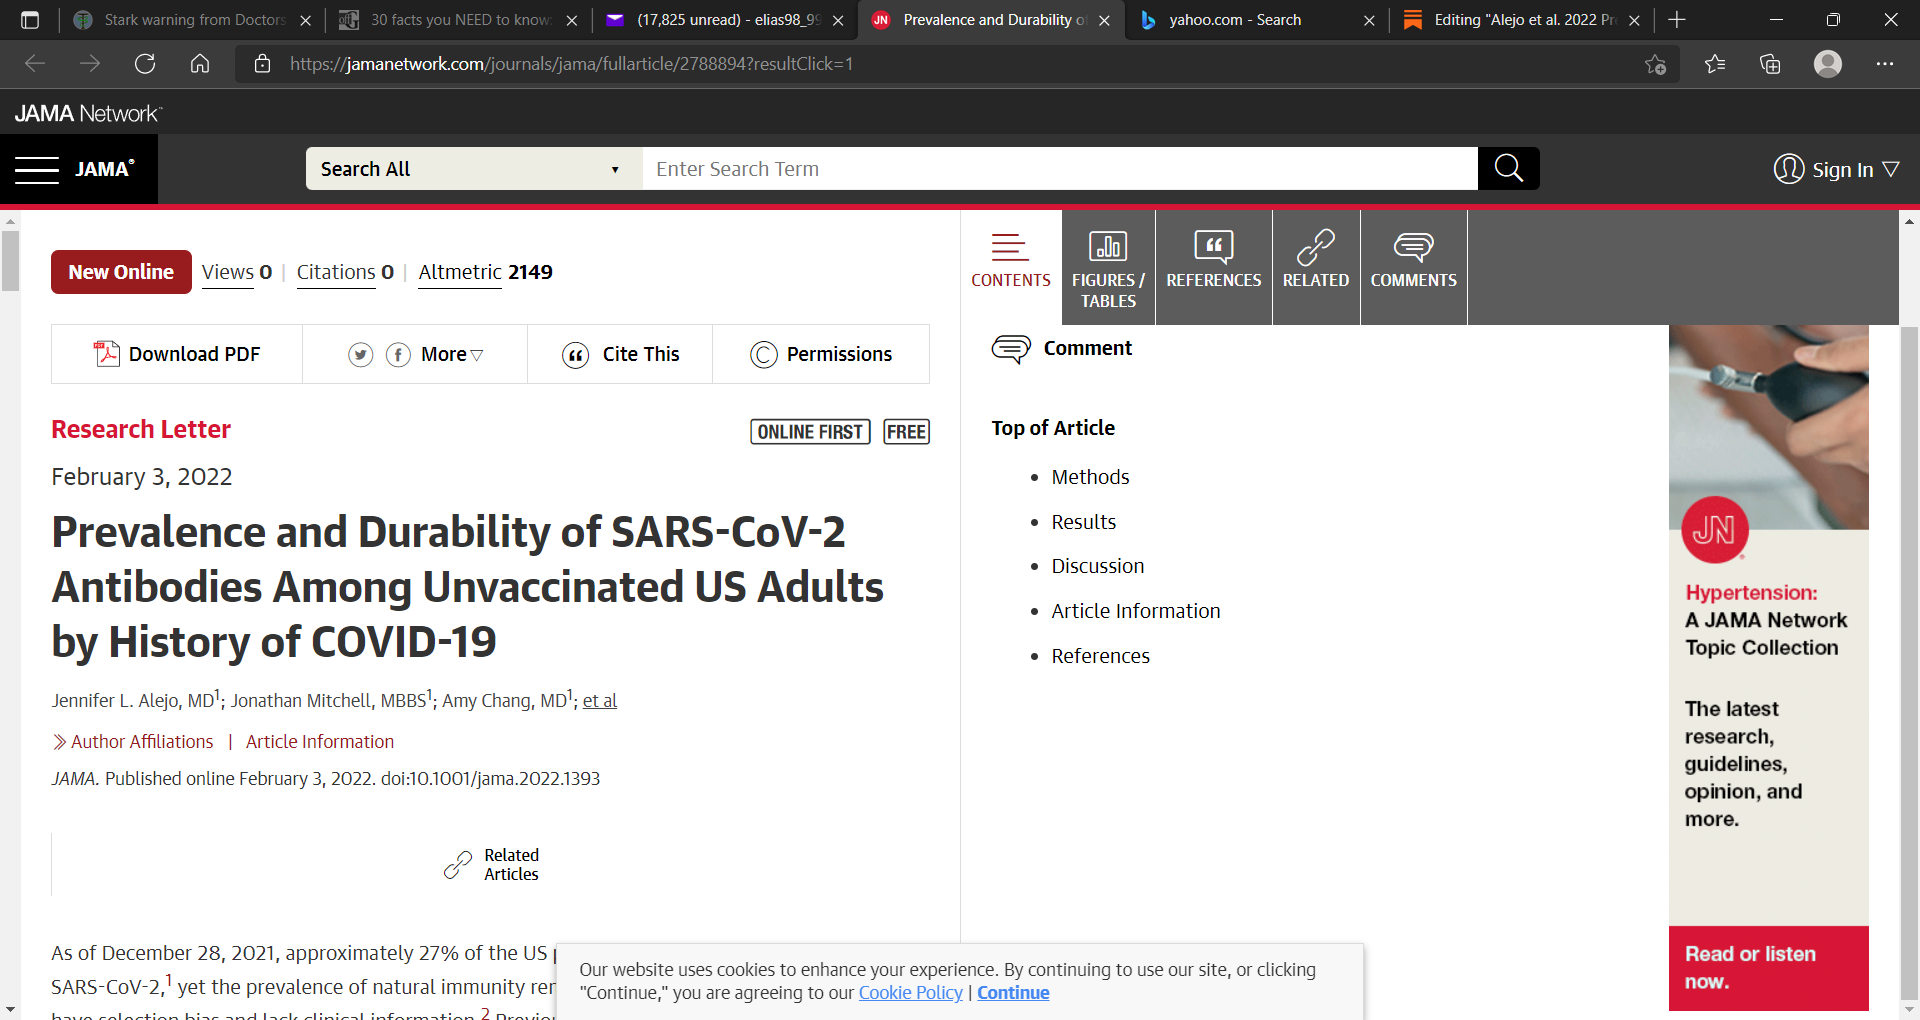Image resolution: width=1920 pixels, height=1020 pixels.
Task: Click the Related Articles link icon
Action: (x=458, y=865)
